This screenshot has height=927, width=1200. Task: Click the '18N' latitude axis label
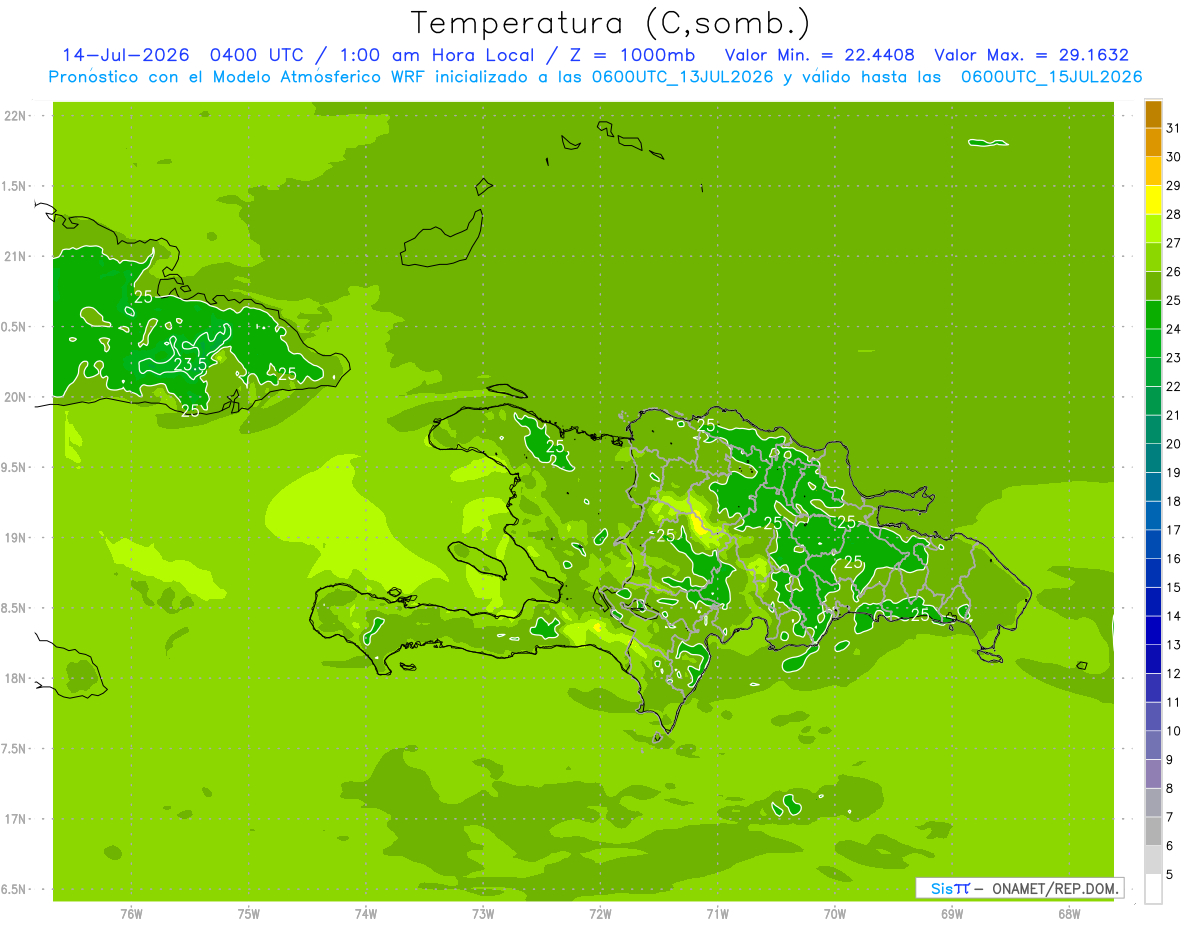[14, 678]
